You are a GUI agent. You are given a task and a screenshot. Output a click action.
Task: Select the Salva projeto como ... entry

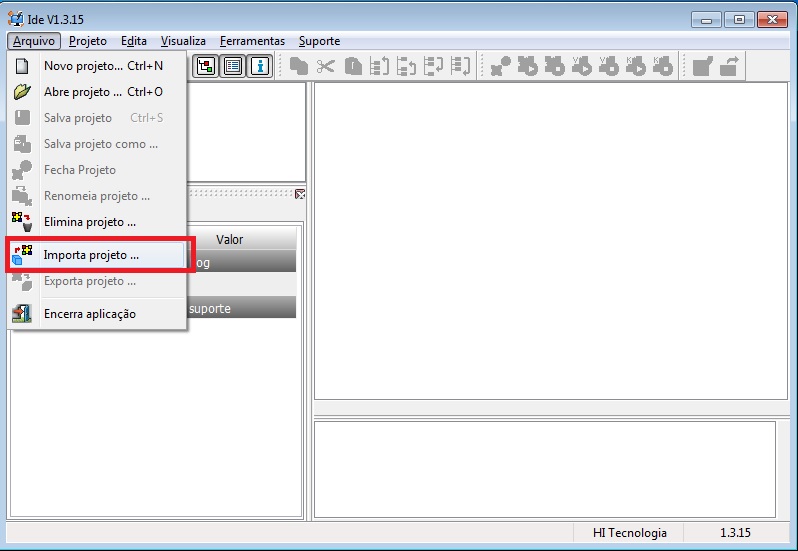click(x=97, y=144)
